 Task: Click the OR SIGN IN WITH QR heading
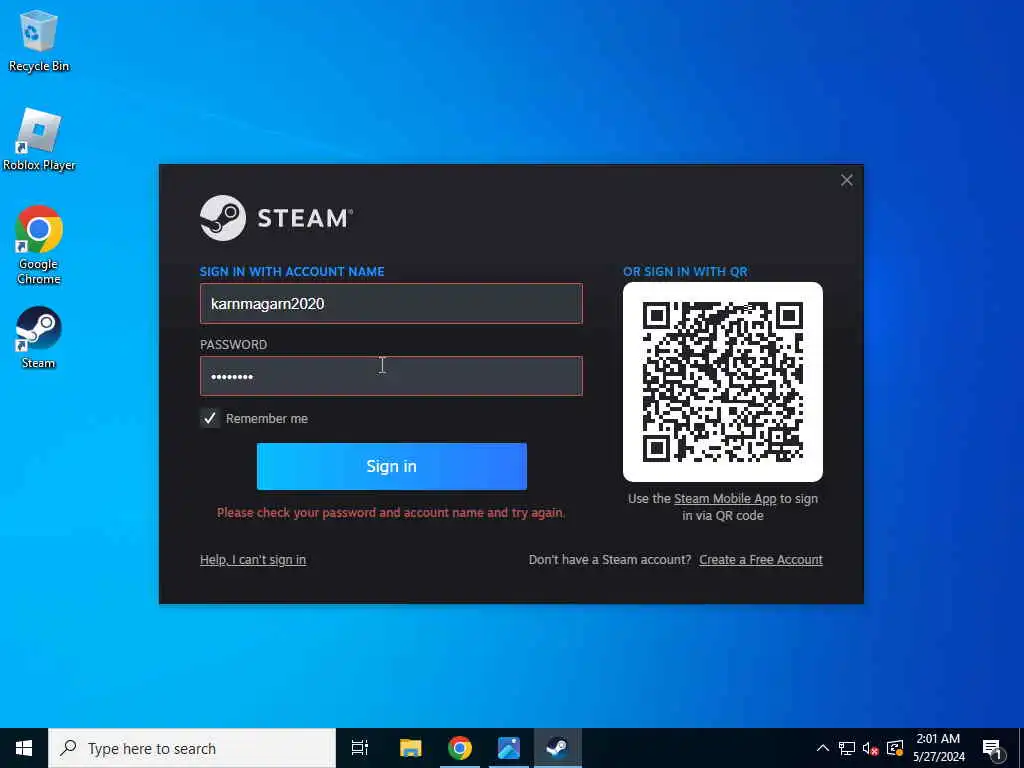[x=685, y=272]
